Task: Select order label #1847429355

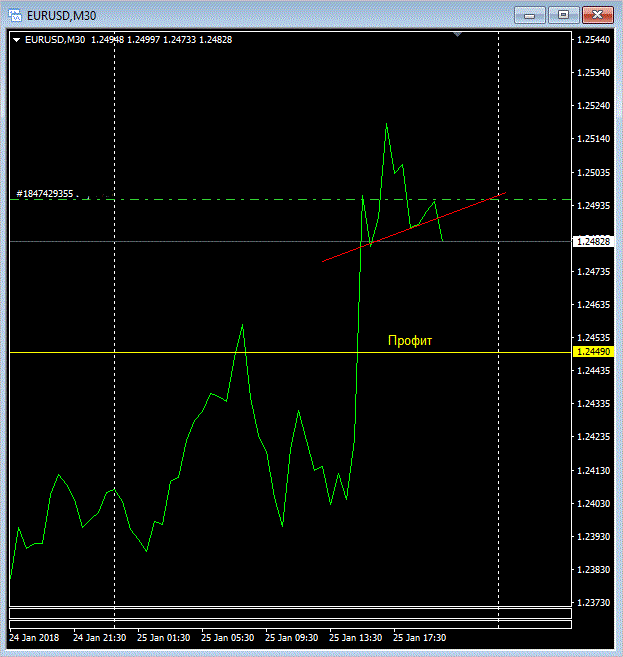Action: 45,194
